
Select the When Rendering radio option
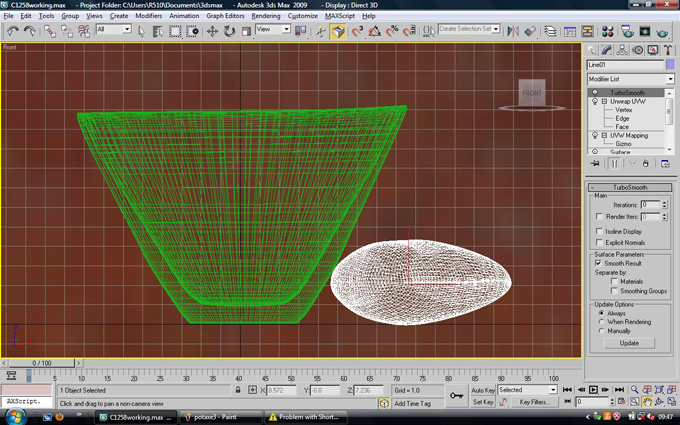point(601,322)
